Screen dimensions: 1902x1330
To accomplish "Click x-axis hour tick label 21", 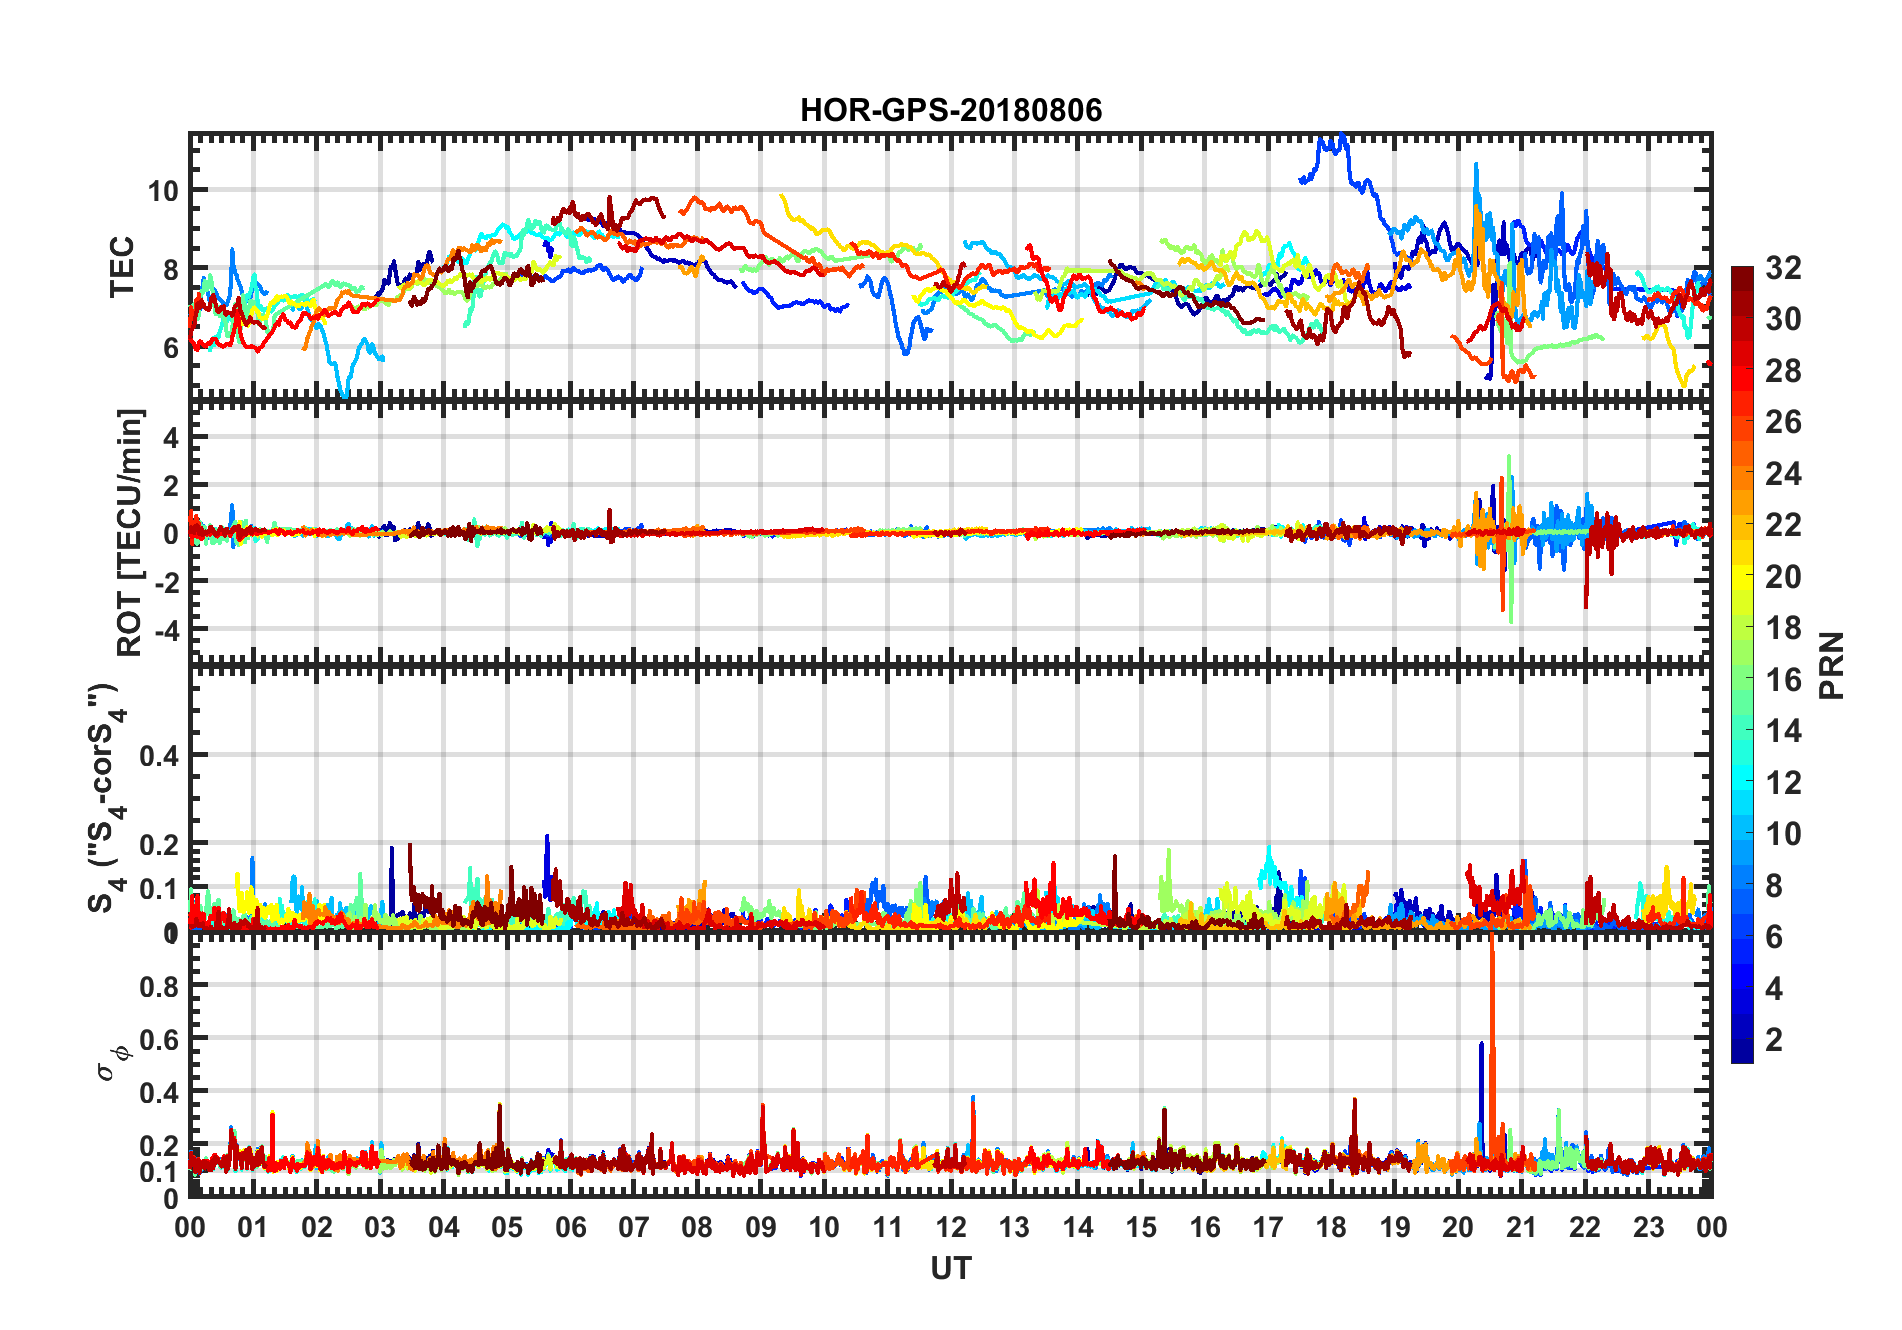I will pyautogui.click(x=1522, y=1227).
